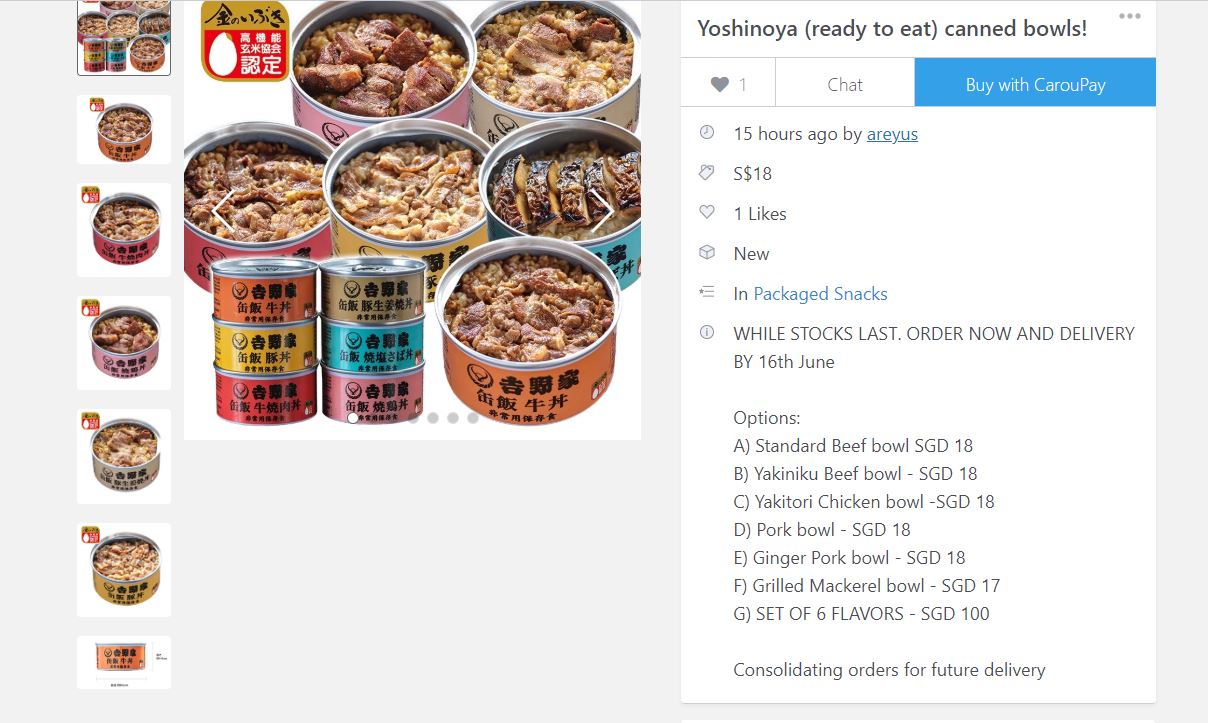Viewport: 1208px width, 723px height.
Task: Show next image with right arrow
Action: point(601,211)
